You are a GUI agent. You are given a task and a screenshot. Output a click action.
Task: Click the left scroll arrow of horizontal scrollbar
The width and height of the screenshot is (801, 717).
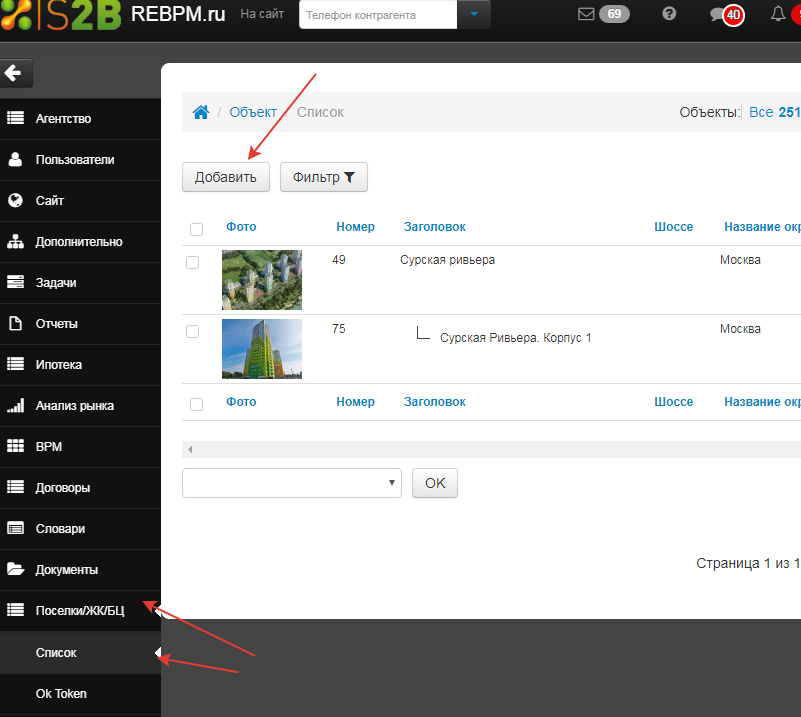coord(190,449)
